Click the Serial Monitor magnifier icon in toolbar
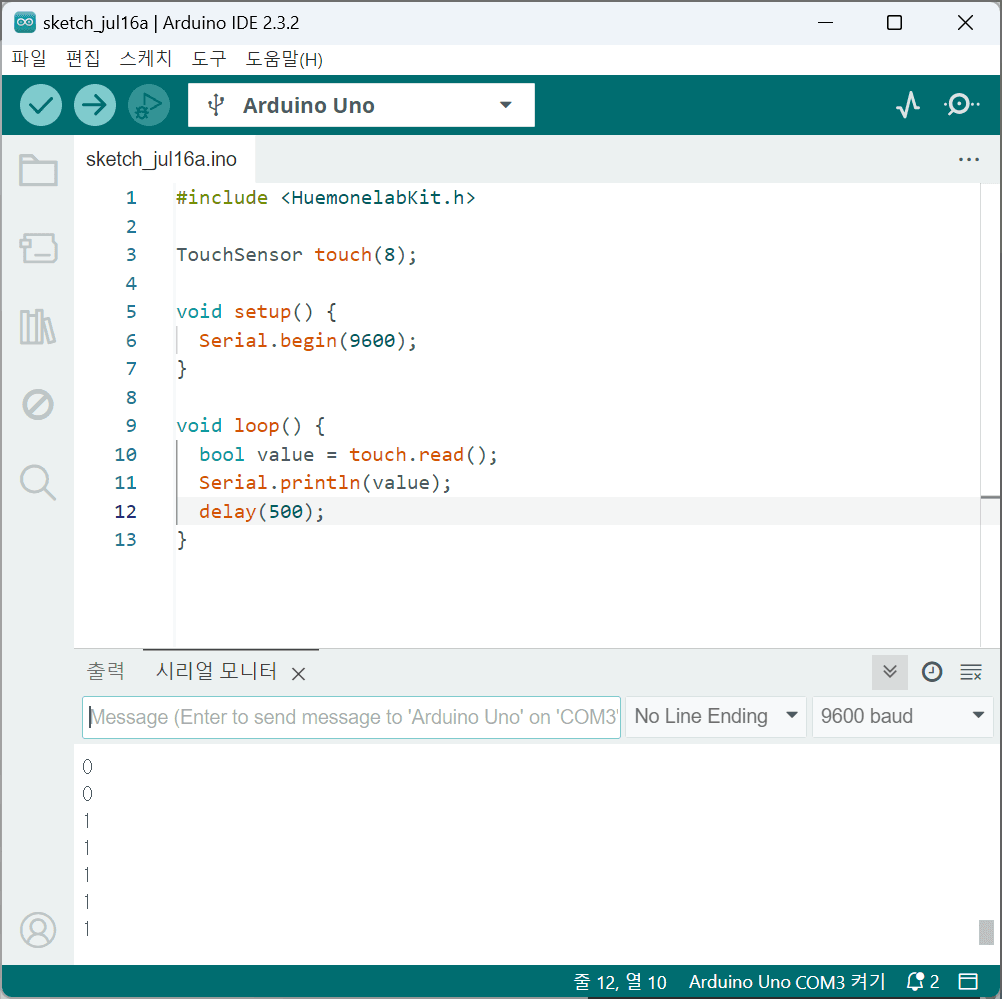 point(961,105)
